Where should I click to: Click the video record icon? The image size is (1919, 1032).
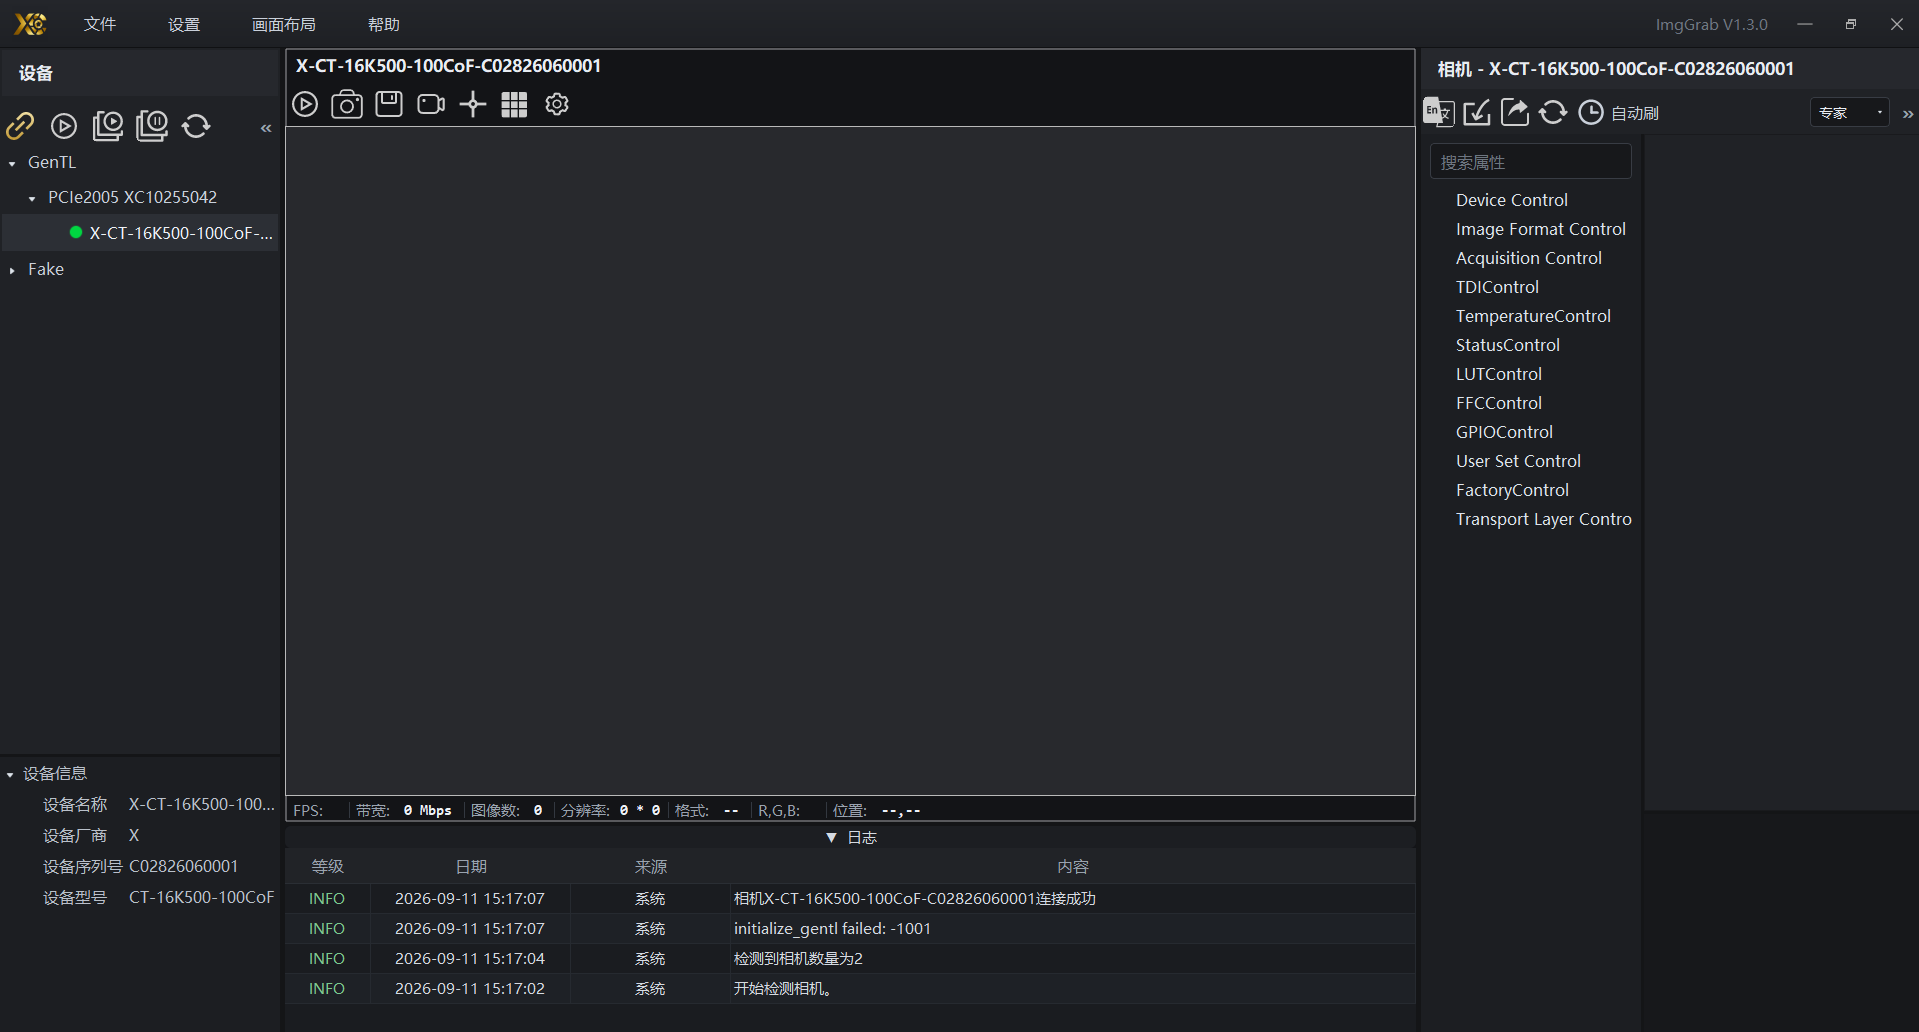coord(431,104)
